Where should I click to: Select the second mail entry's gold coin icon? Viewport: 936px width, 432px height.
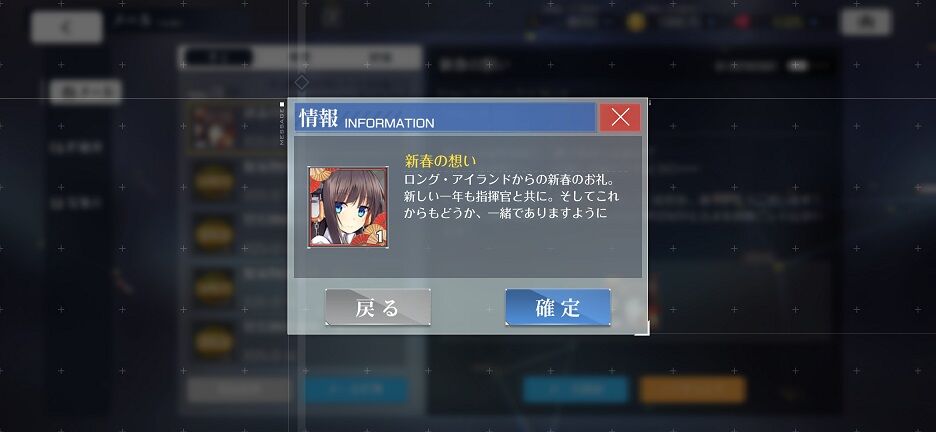click(214, 182)
